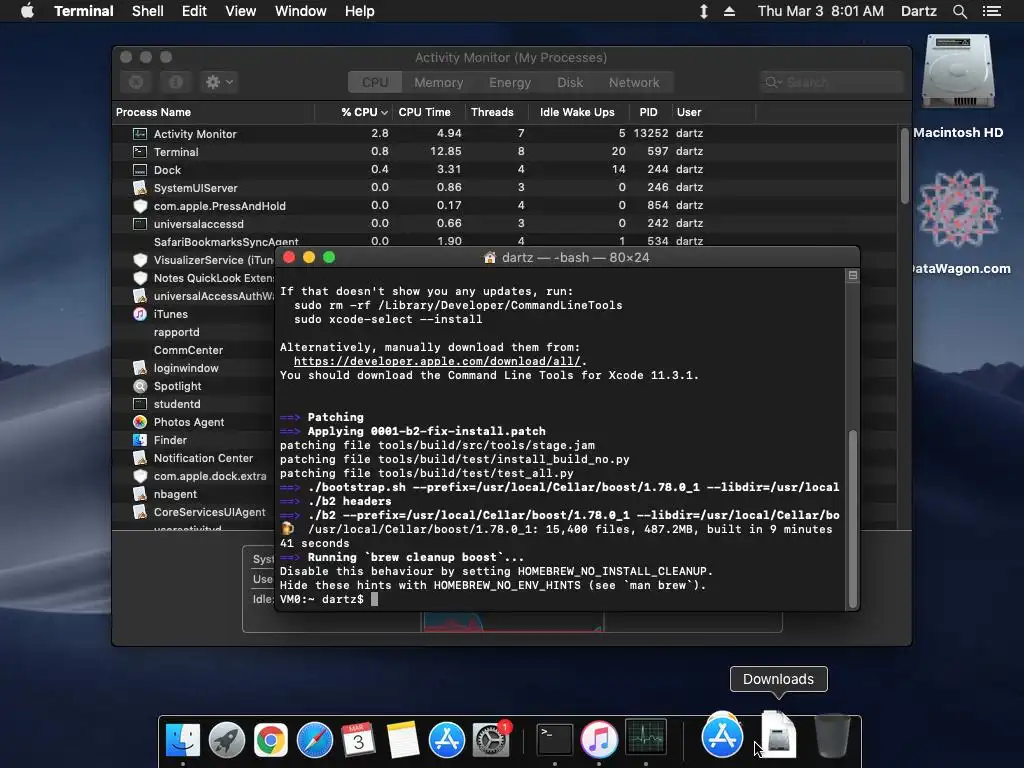The width and height of the screenshot is (1024, 768).
Task: Open System Preferences with red badge
Action: pyautogui.click(x=491, y=740)
